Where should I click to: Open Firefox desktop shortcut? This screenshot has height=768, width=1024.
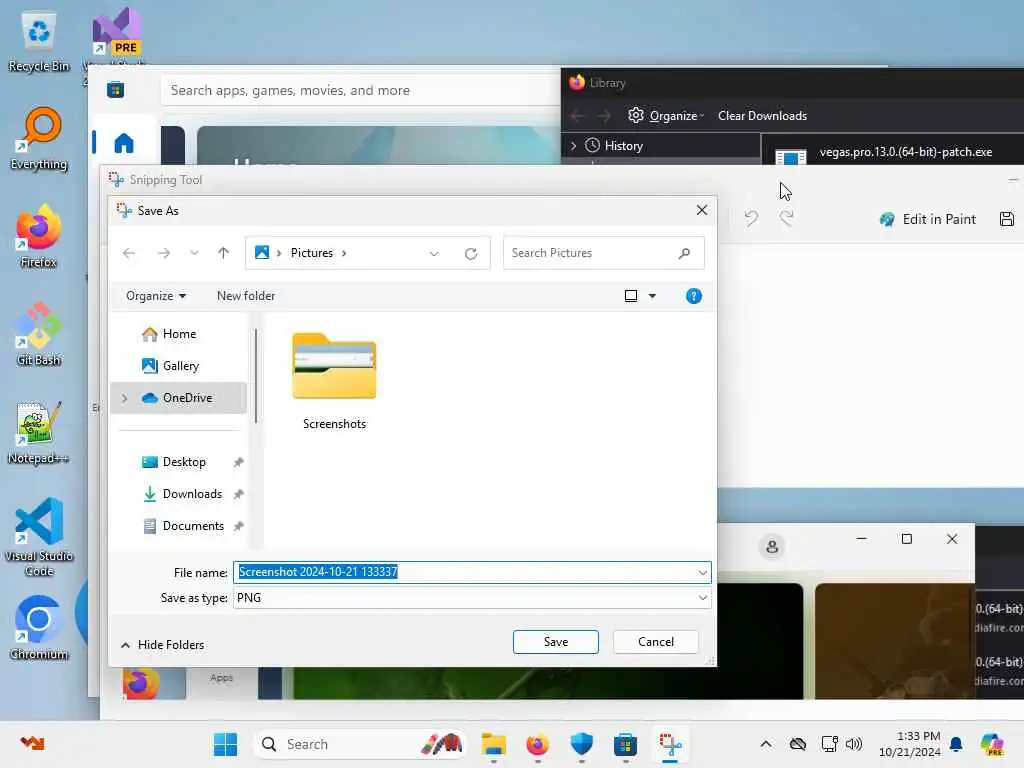tap(39, 236)
